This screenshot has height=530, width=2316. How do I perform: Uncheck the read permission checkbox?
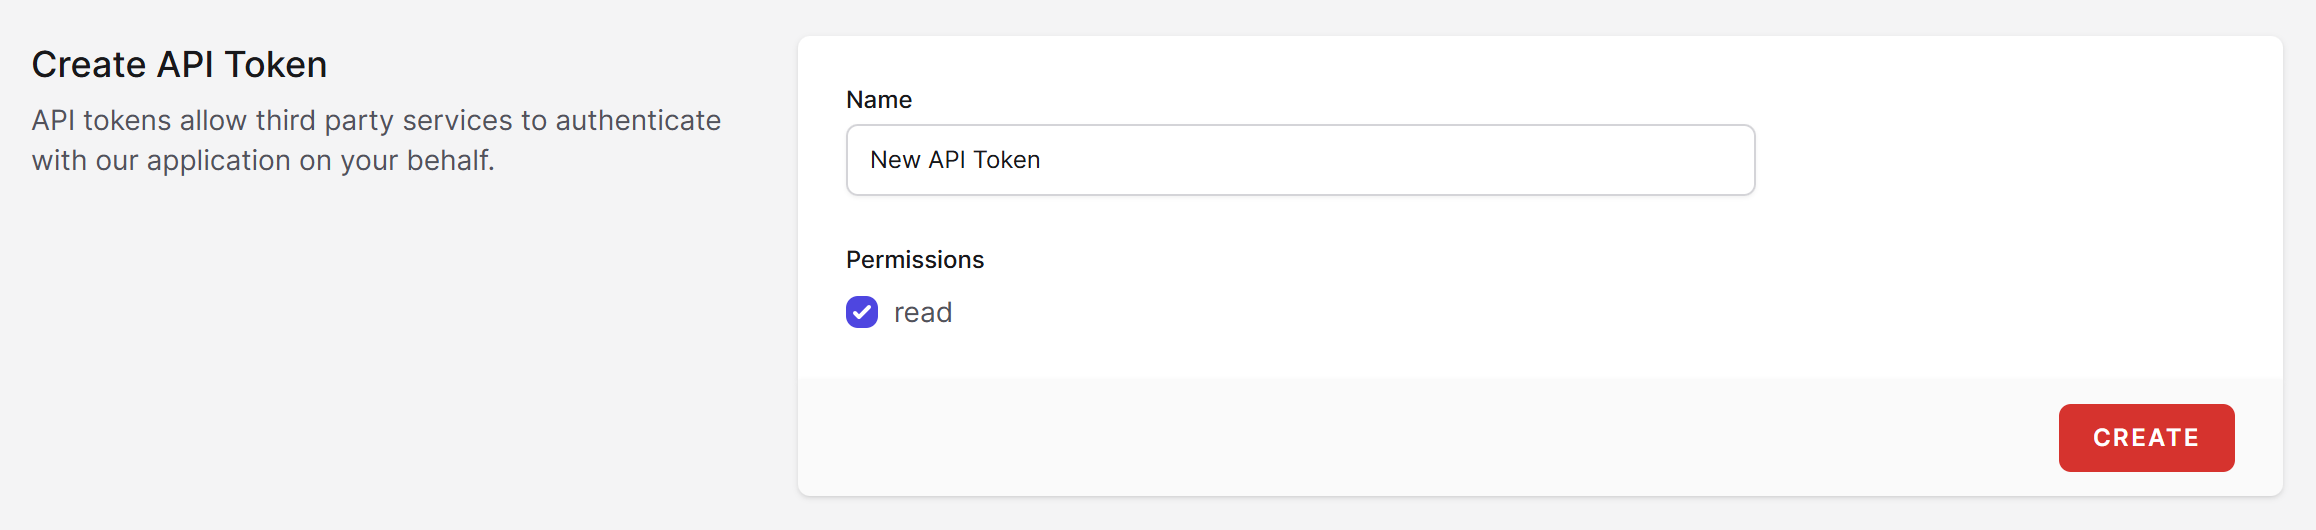(x=861, y=312)
